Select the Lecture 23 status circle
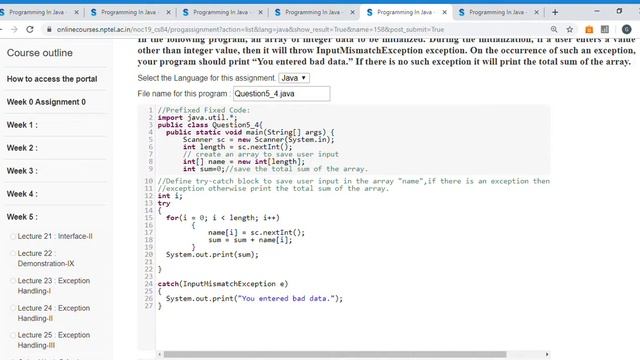Viewport: 640px width, 360px height. coord(13,281)
